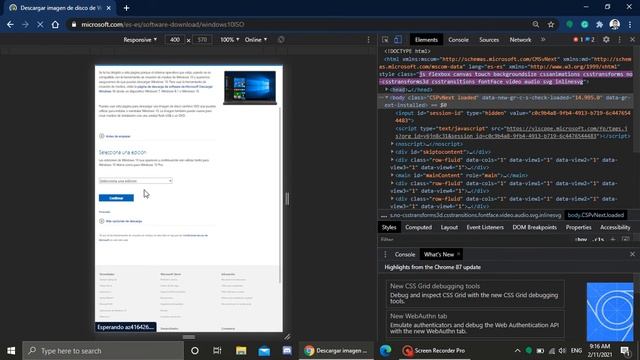This screenshot has height=360, width=640.
Task: Open the Responsive device dropdown
Action: (x=140, y=40)
